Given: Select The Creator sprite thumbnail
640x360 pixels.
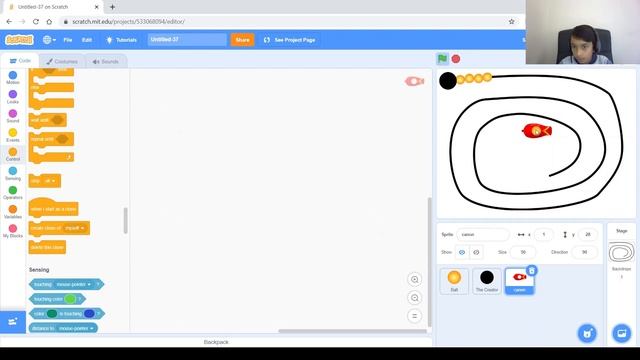Looking at the screenshot, I should (487, 281).
